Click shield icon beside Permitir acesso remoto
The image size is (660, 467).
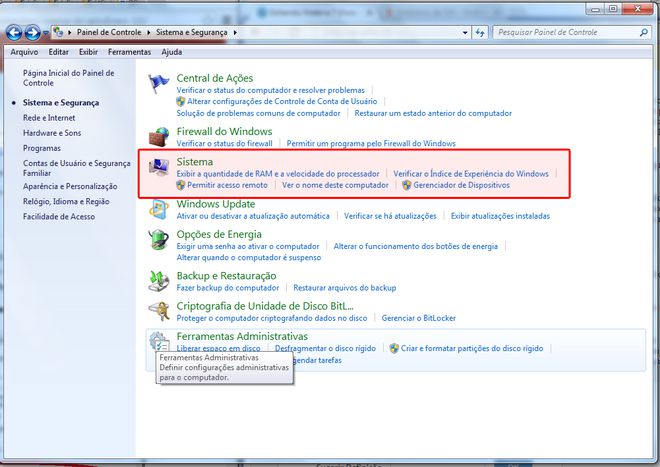tap(181, 185)
